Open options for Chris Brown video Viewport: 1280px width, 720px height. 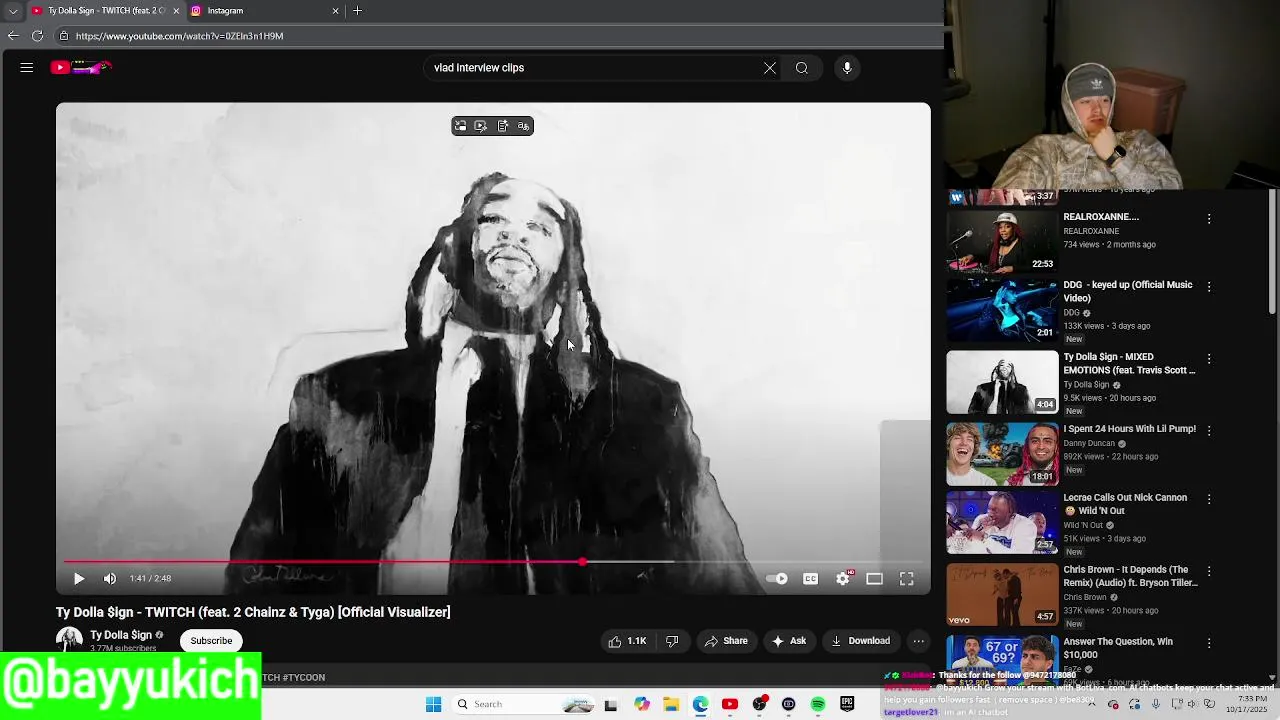[1209, 571]
